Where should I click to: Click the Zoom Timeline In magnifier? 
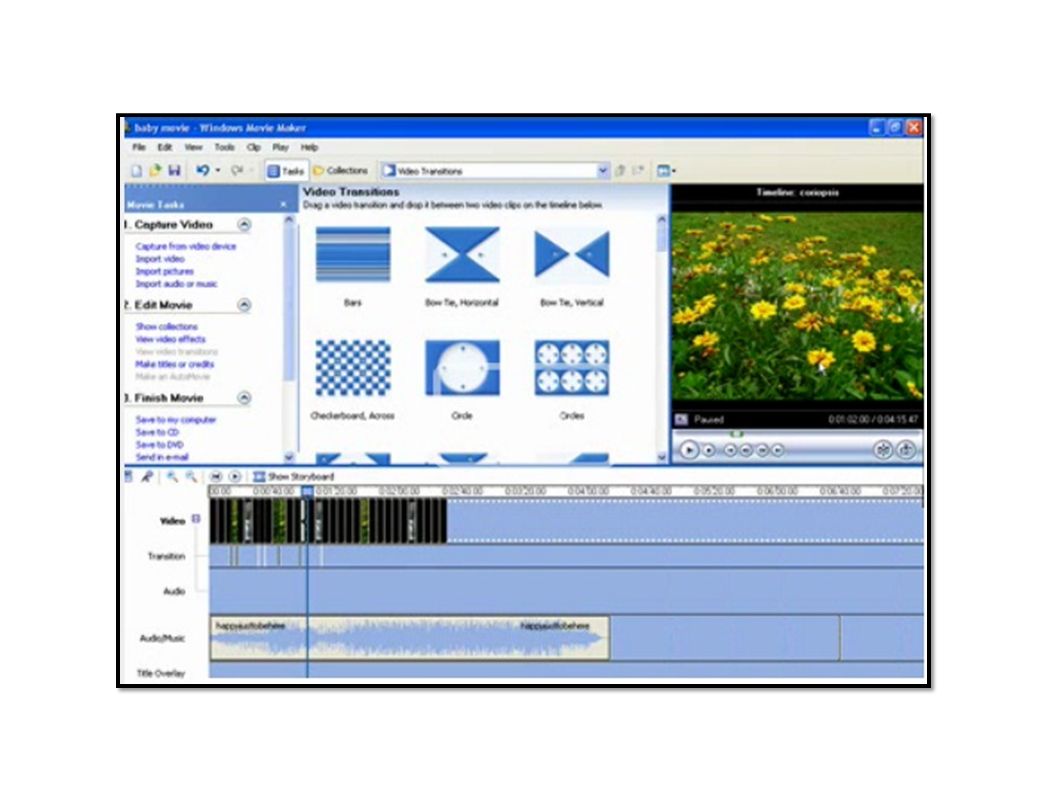(173, 477)
